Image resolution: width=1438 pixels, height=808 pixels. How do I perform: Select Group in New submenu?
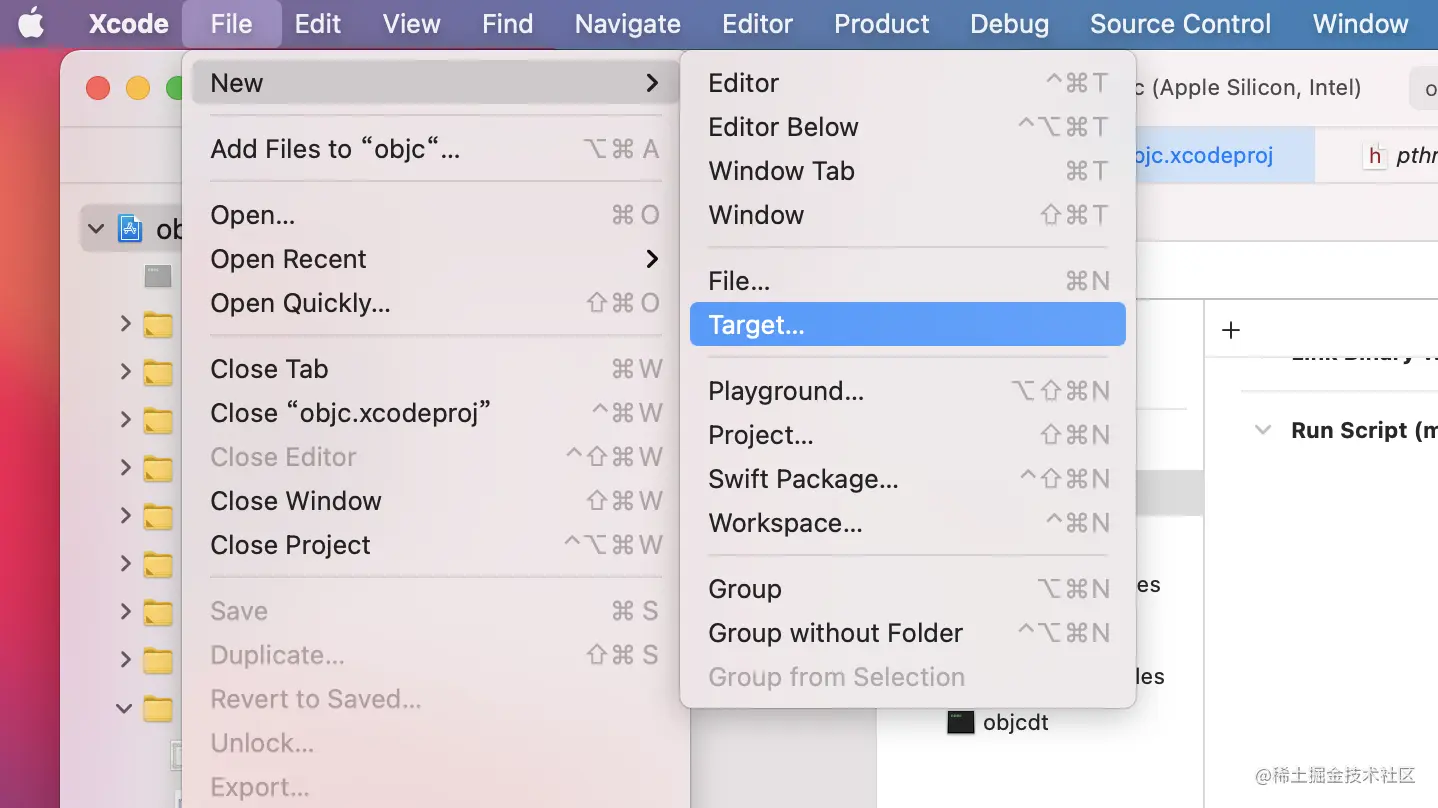(x=908, y=589)
